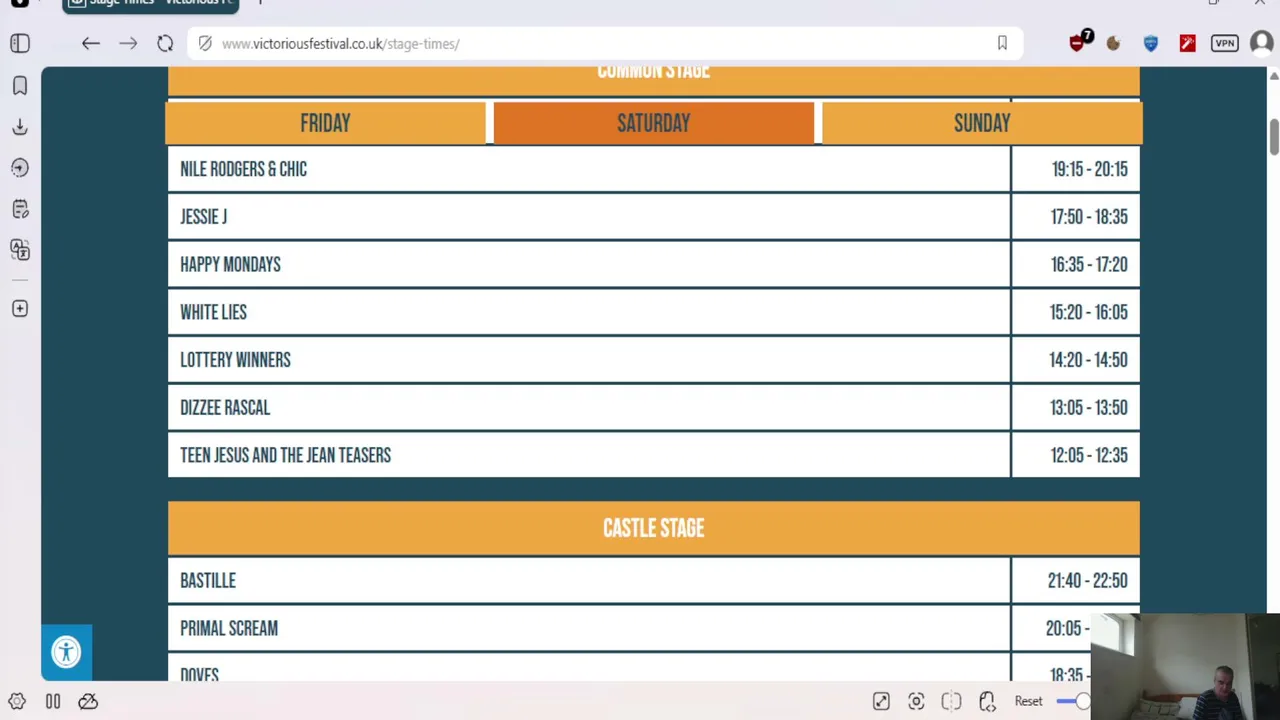
Task: Open browser settings gear in status bar
Action: (17, 702)
